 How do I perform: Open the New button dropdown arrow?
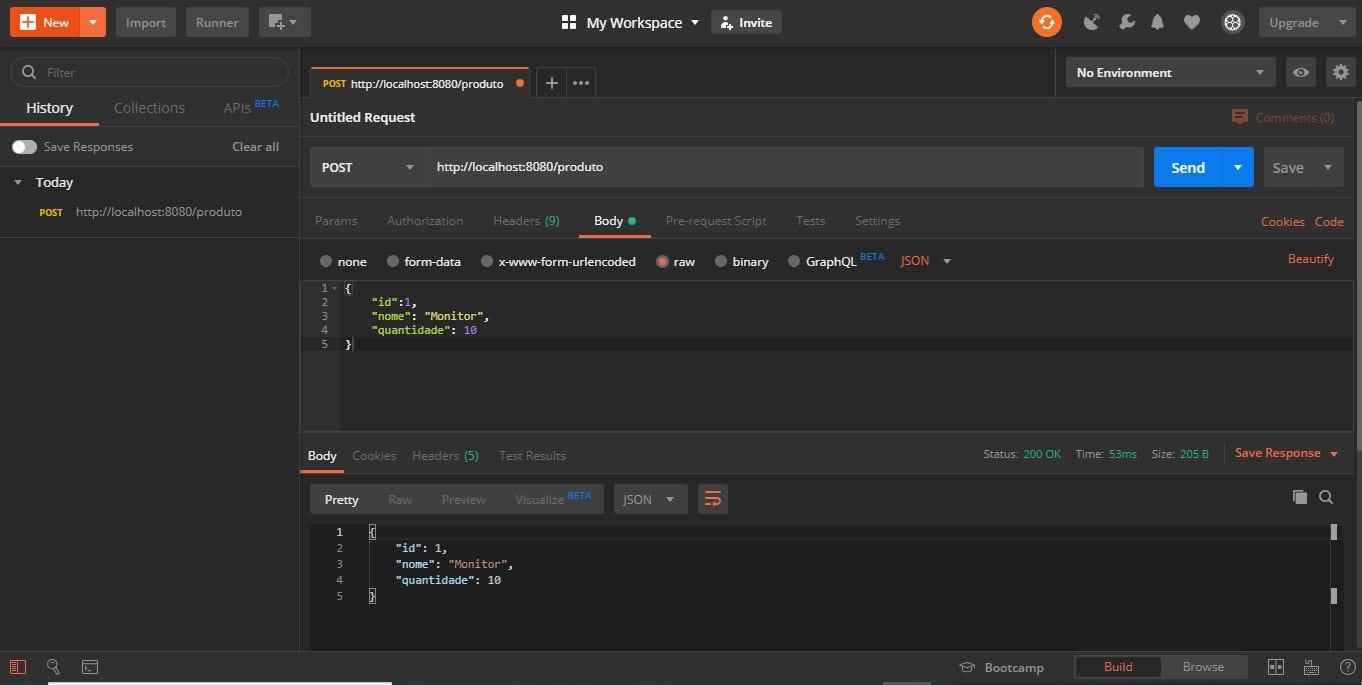point(93,22)
